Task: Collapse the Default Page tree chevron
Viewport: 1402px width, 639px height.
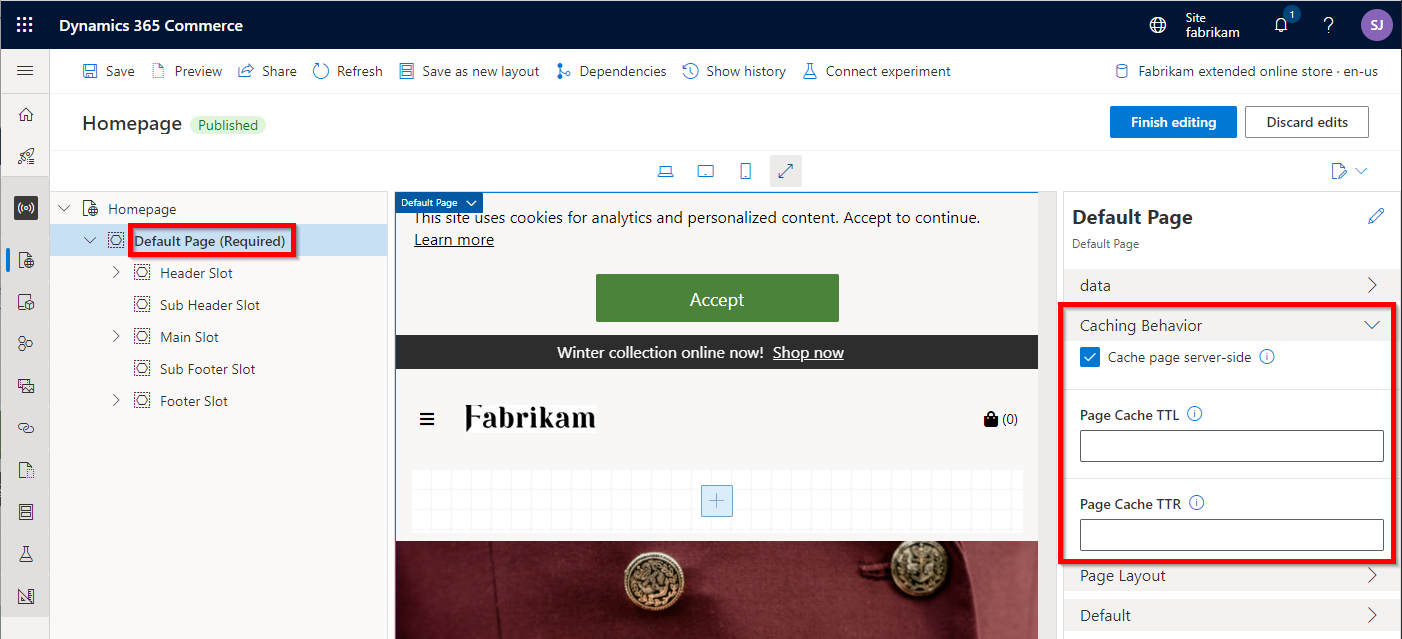Action: 90,241
